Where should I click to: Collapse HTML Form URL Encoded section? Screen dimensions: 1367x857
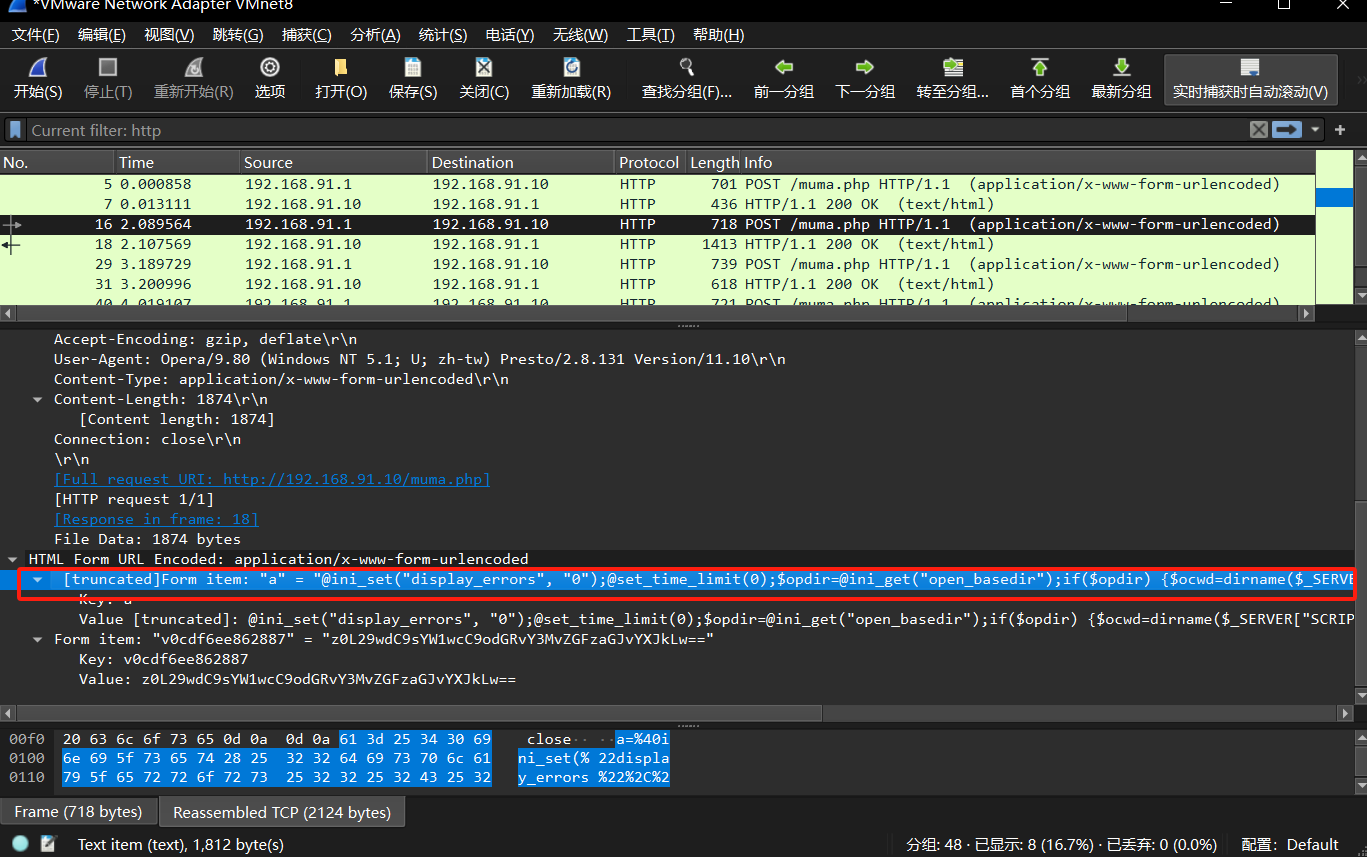pyautogui.click(x=12, y=559)
